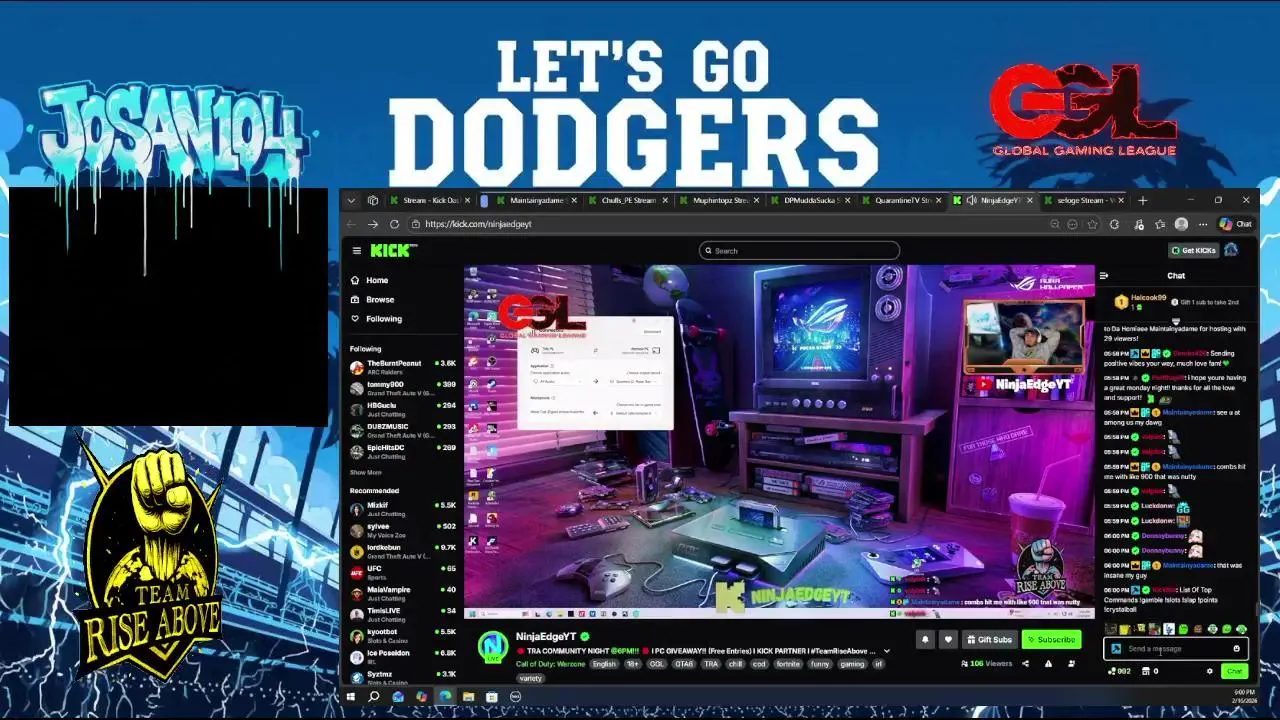The height and width of the screenshot is (720, 1280).
Task: Open Mizkif in Recommended list
Action: 403,509
